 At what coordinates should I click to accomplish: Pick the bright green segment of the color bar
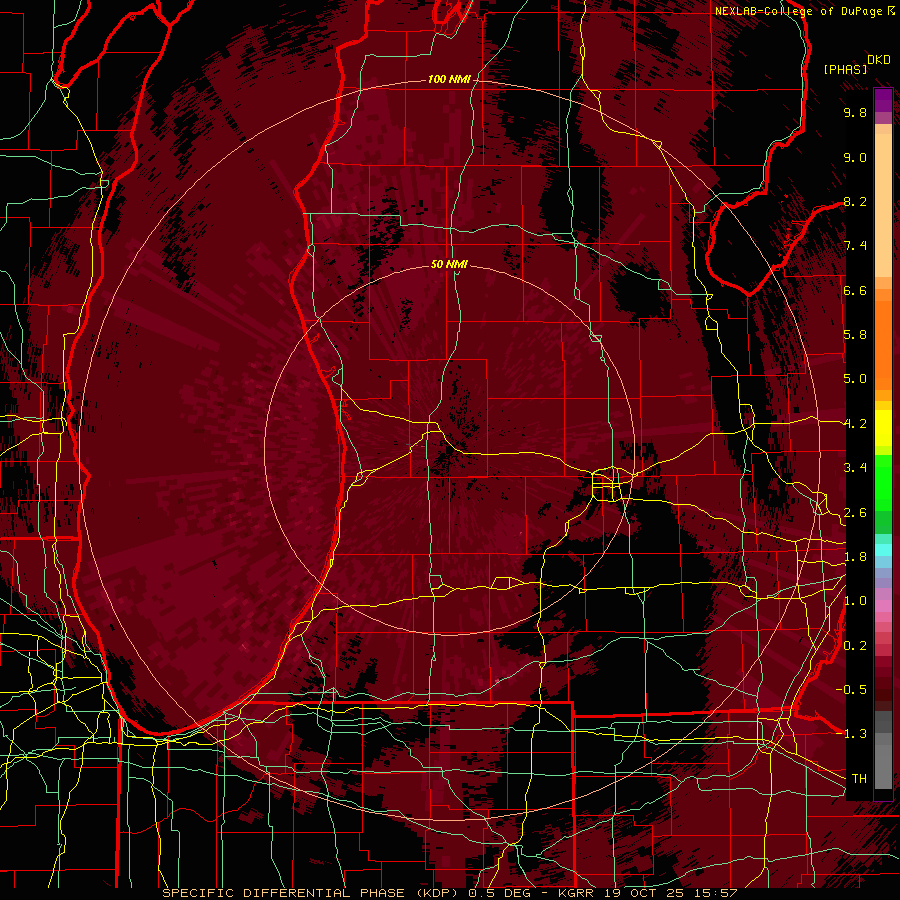pos(883,484)
